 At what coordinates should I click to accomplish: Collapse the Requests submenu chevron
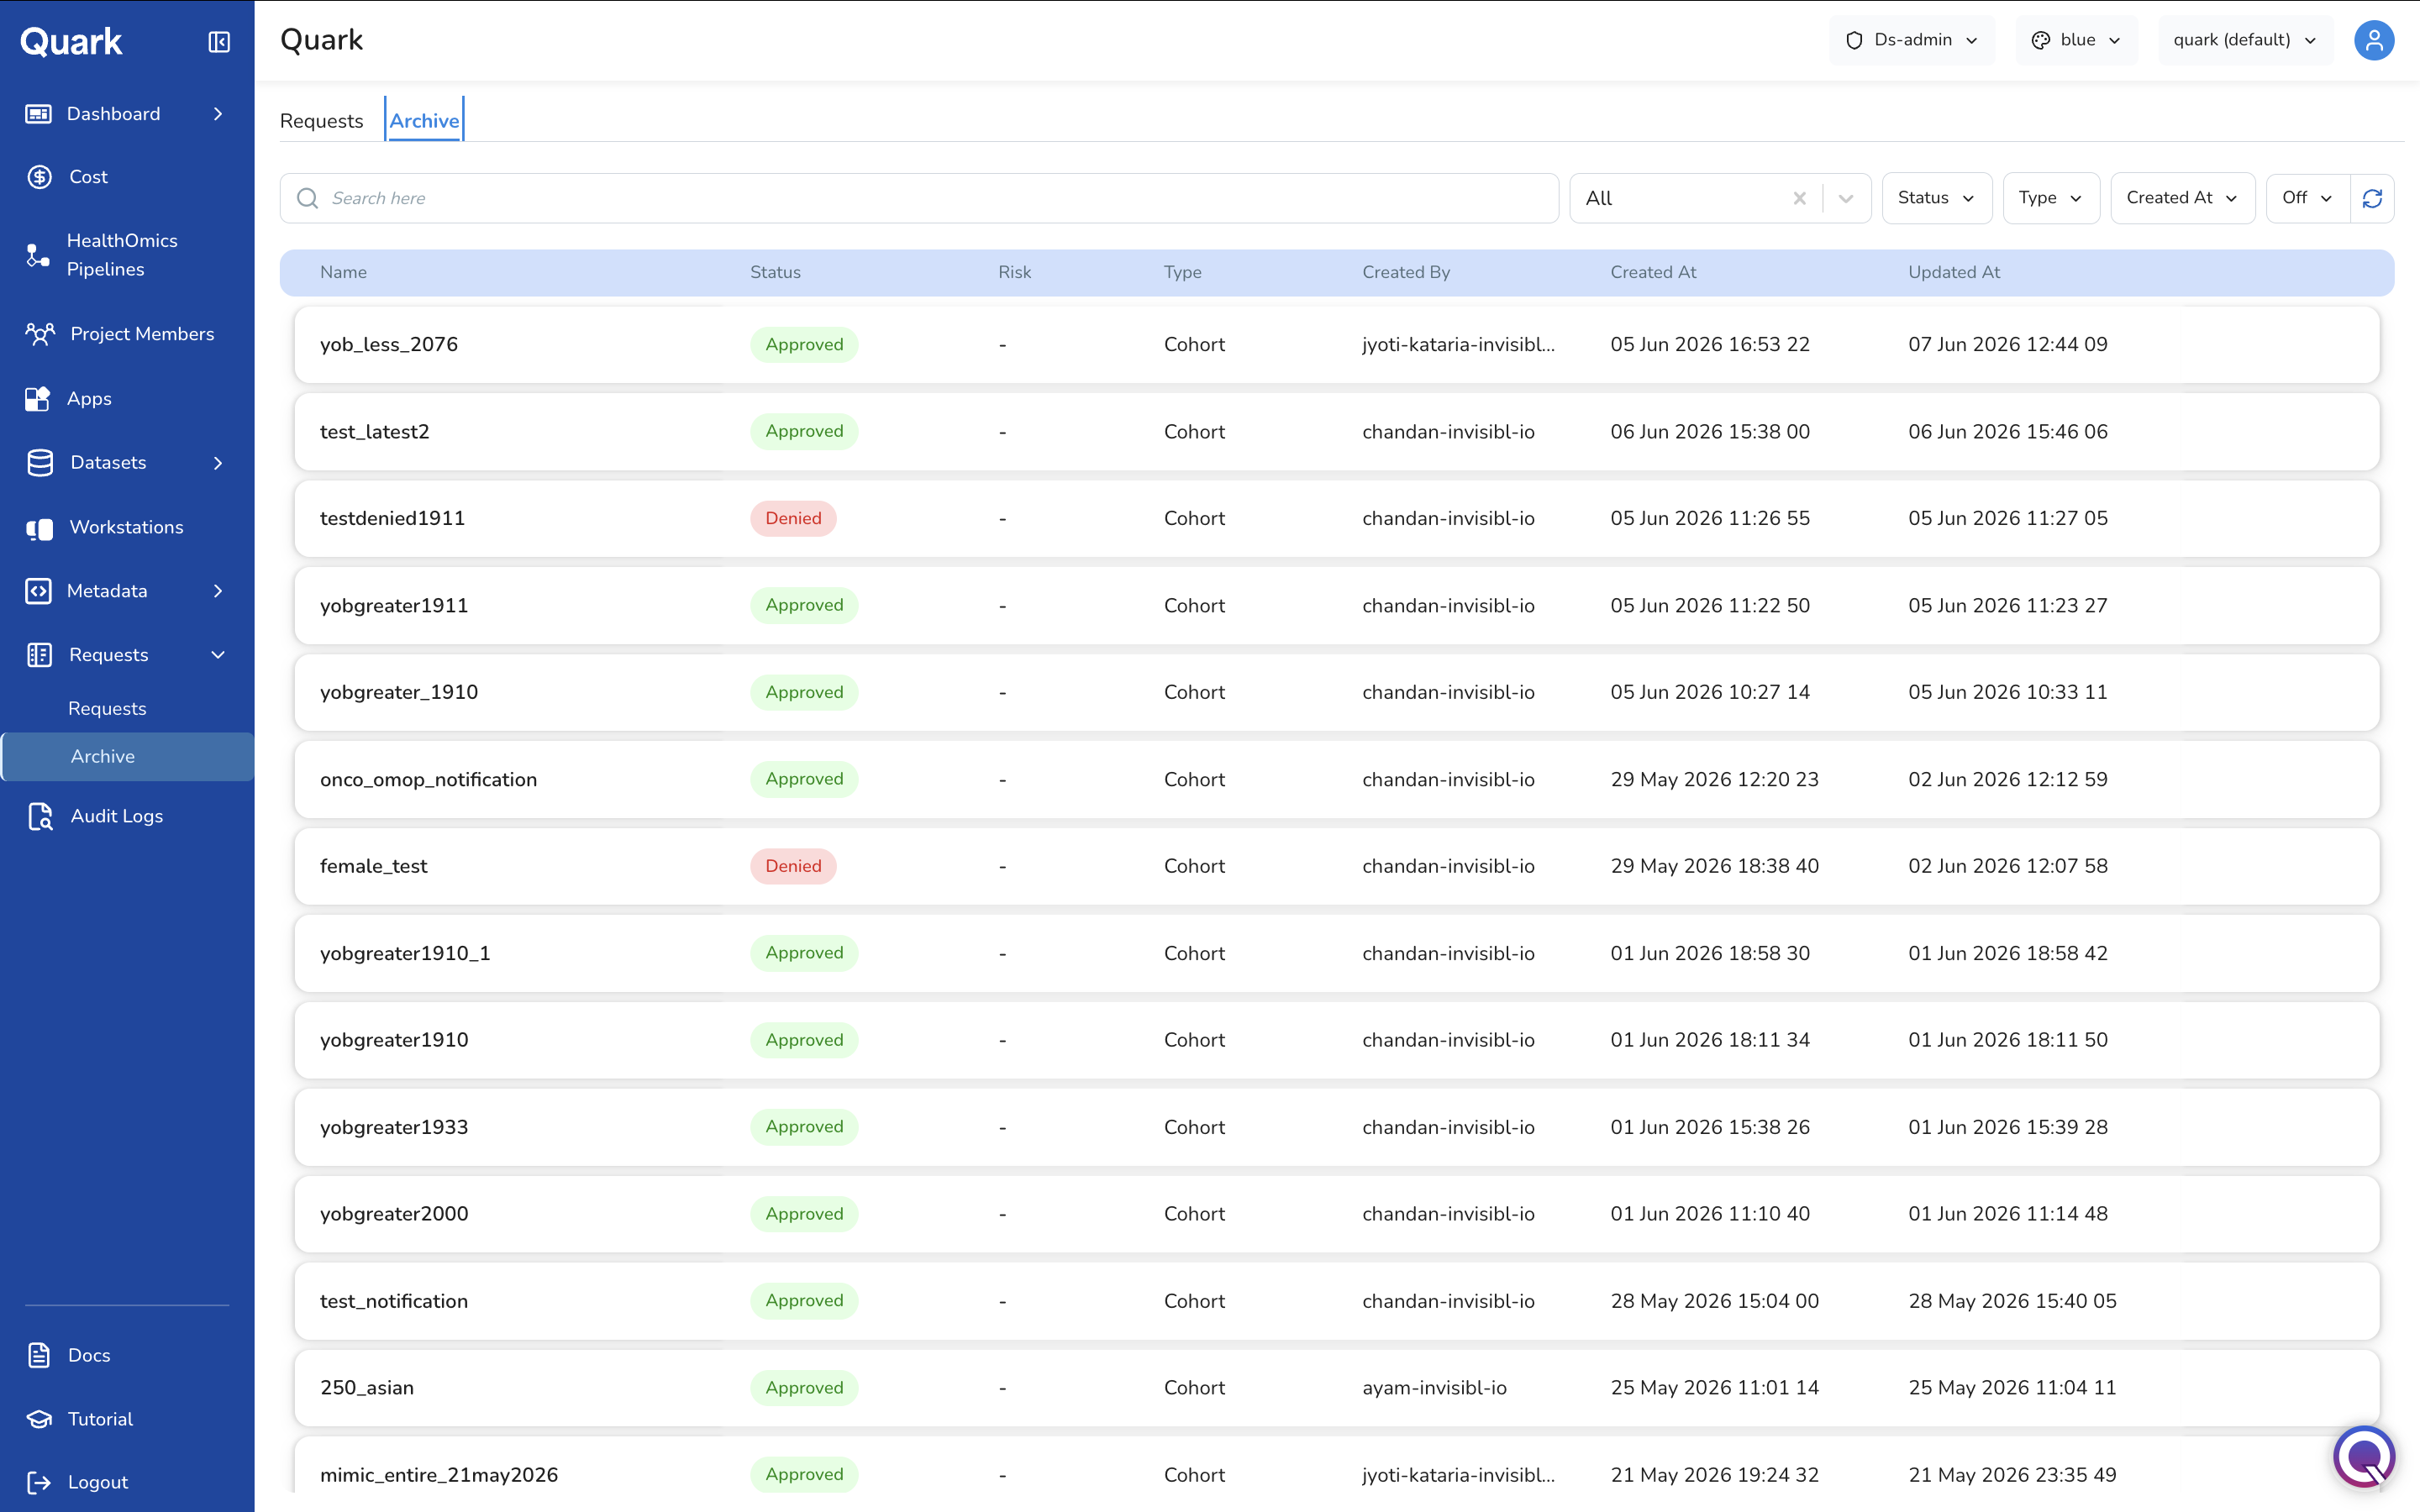218,655
